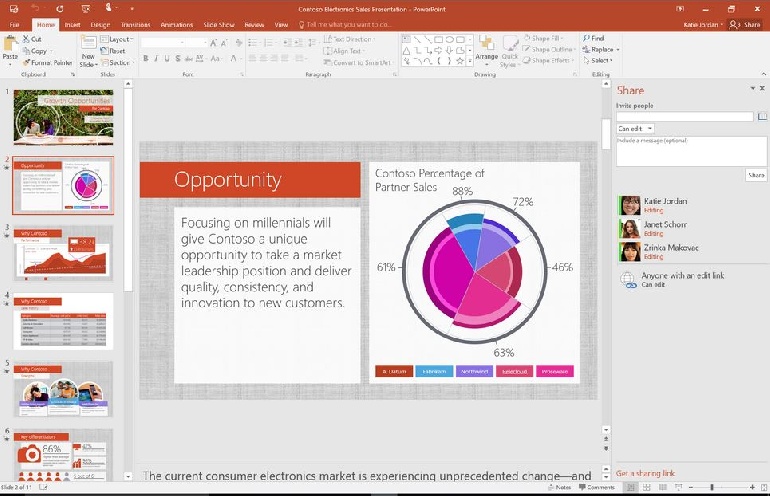Click the Zoom out minus button
The image size is (770, 496).
(691, 487)
